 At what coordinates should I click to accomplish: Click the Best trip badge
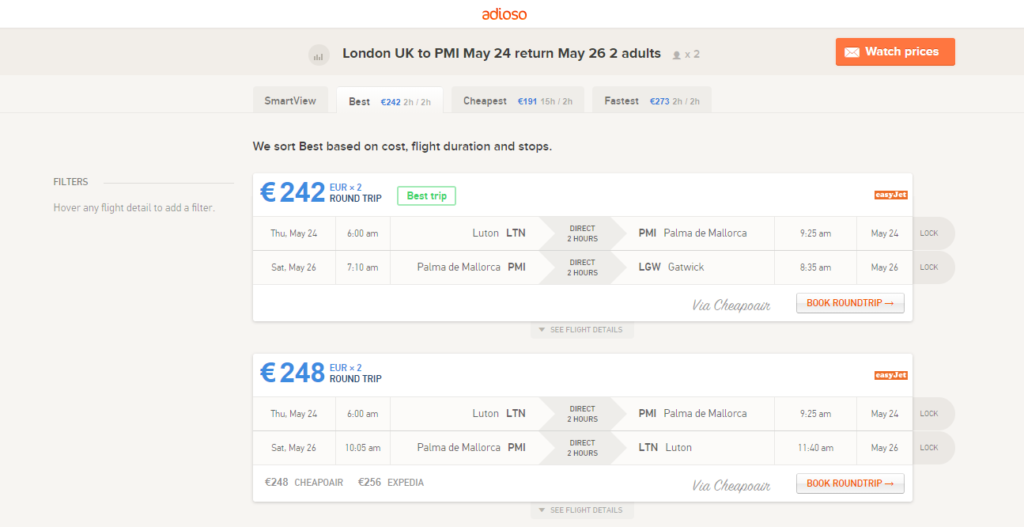point(426,195)
